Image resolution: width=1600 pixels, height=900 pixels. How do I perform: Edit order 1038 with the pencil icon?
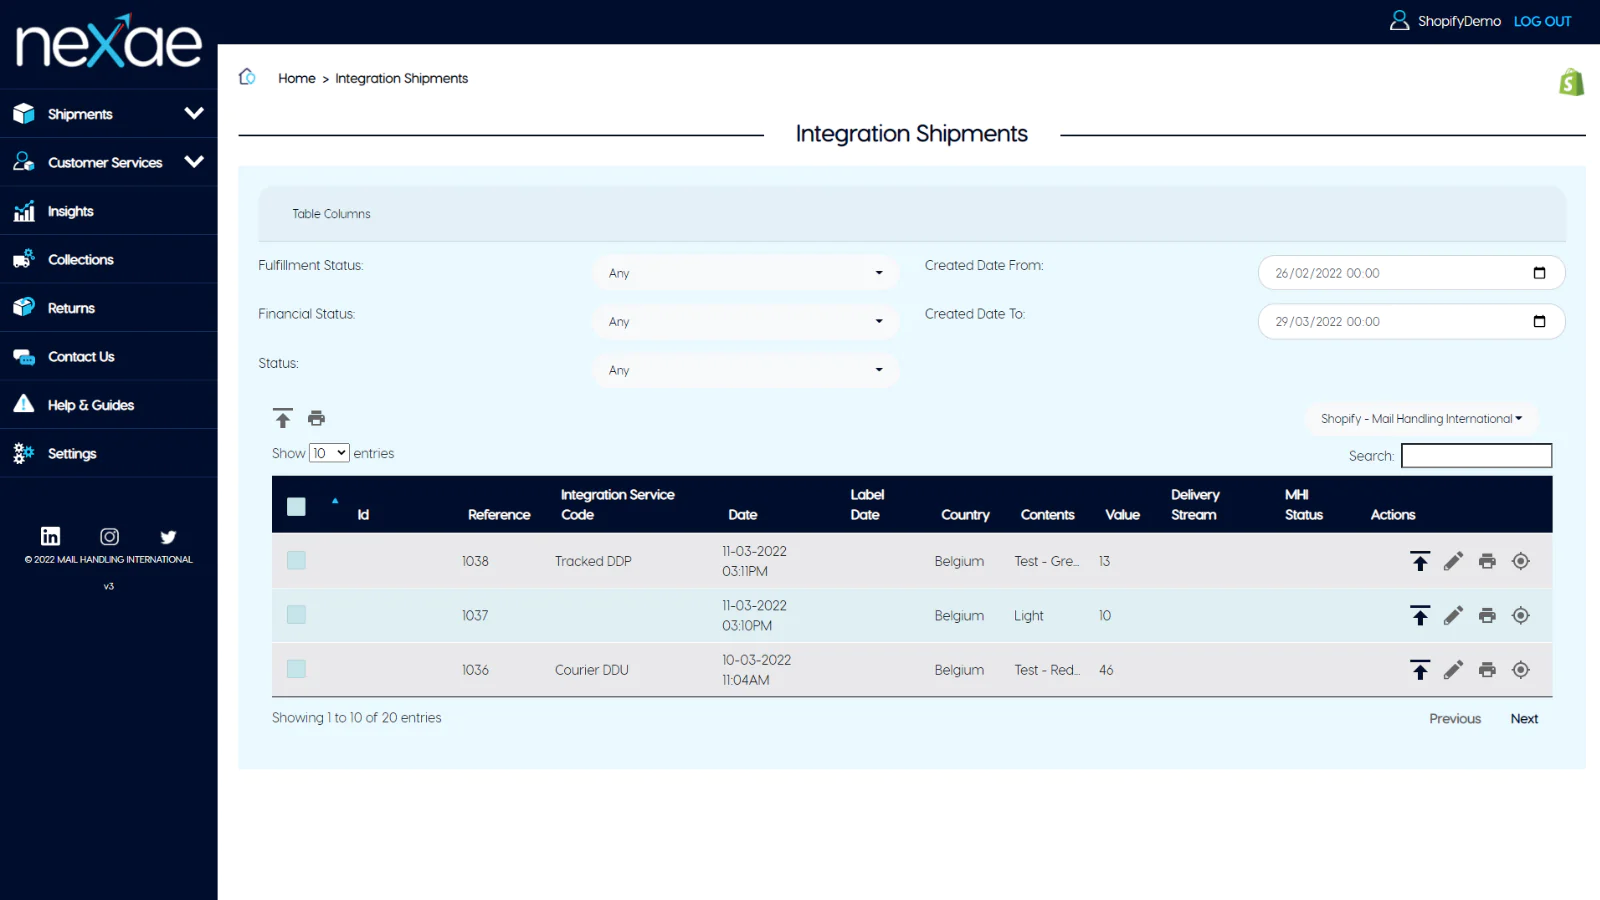coord(1453,561)
